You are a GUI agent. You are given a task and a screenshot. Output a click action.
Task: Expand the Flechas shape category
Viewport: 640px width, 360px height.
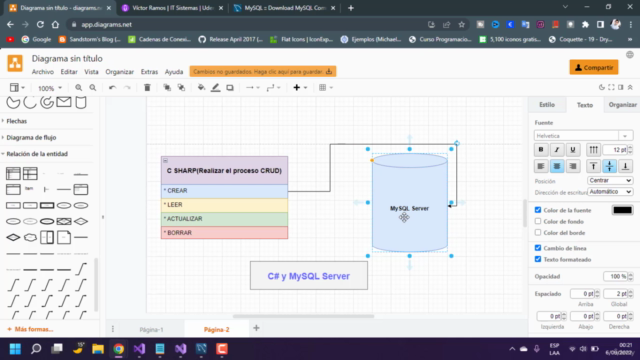point(16,121)
